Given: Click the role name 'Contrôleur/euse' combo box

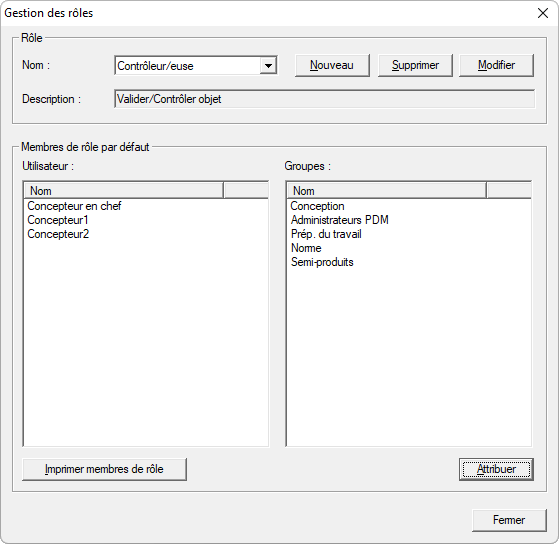Looking at the screenshot, I should [196, 66].
